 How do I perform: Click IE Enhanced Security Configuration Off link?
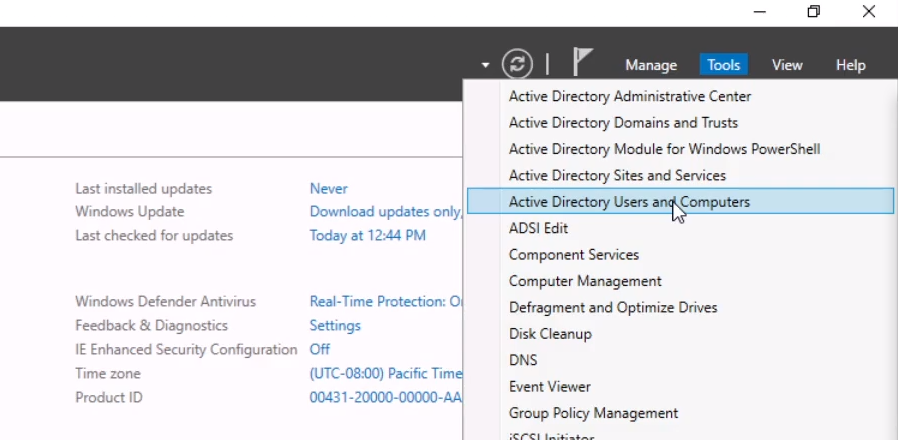tap(319, 350)
